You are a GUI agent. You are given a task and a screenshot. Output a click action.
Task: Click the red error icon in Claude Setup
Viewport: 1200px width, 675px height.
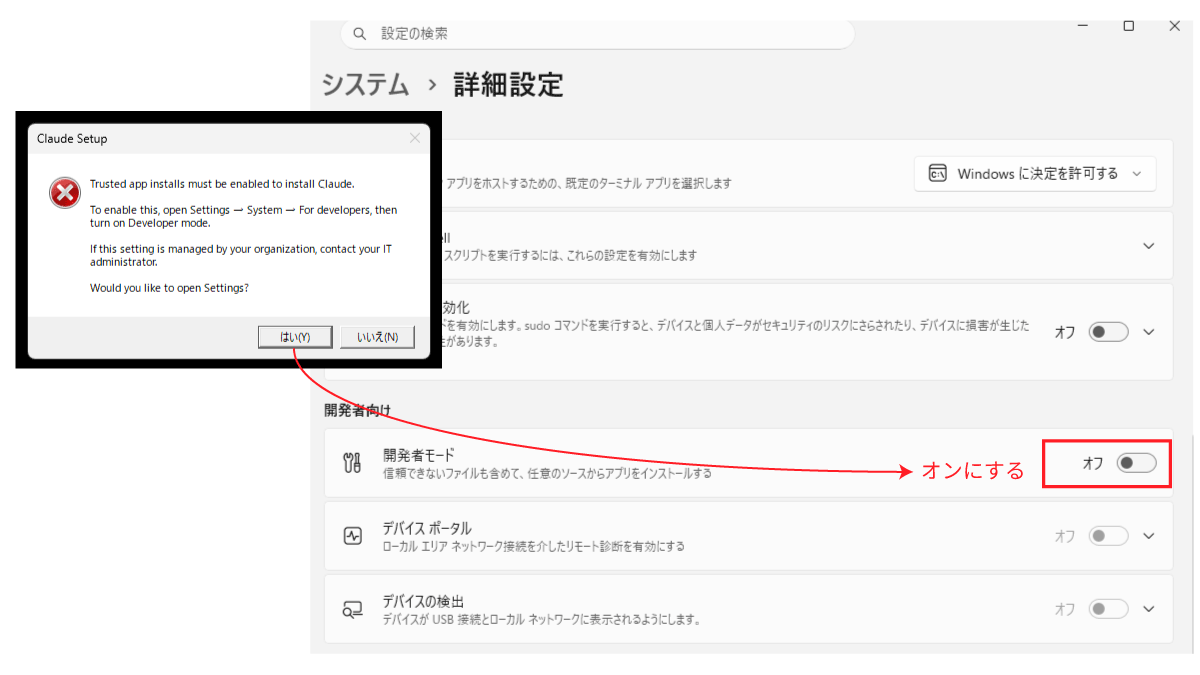[65, 193]
